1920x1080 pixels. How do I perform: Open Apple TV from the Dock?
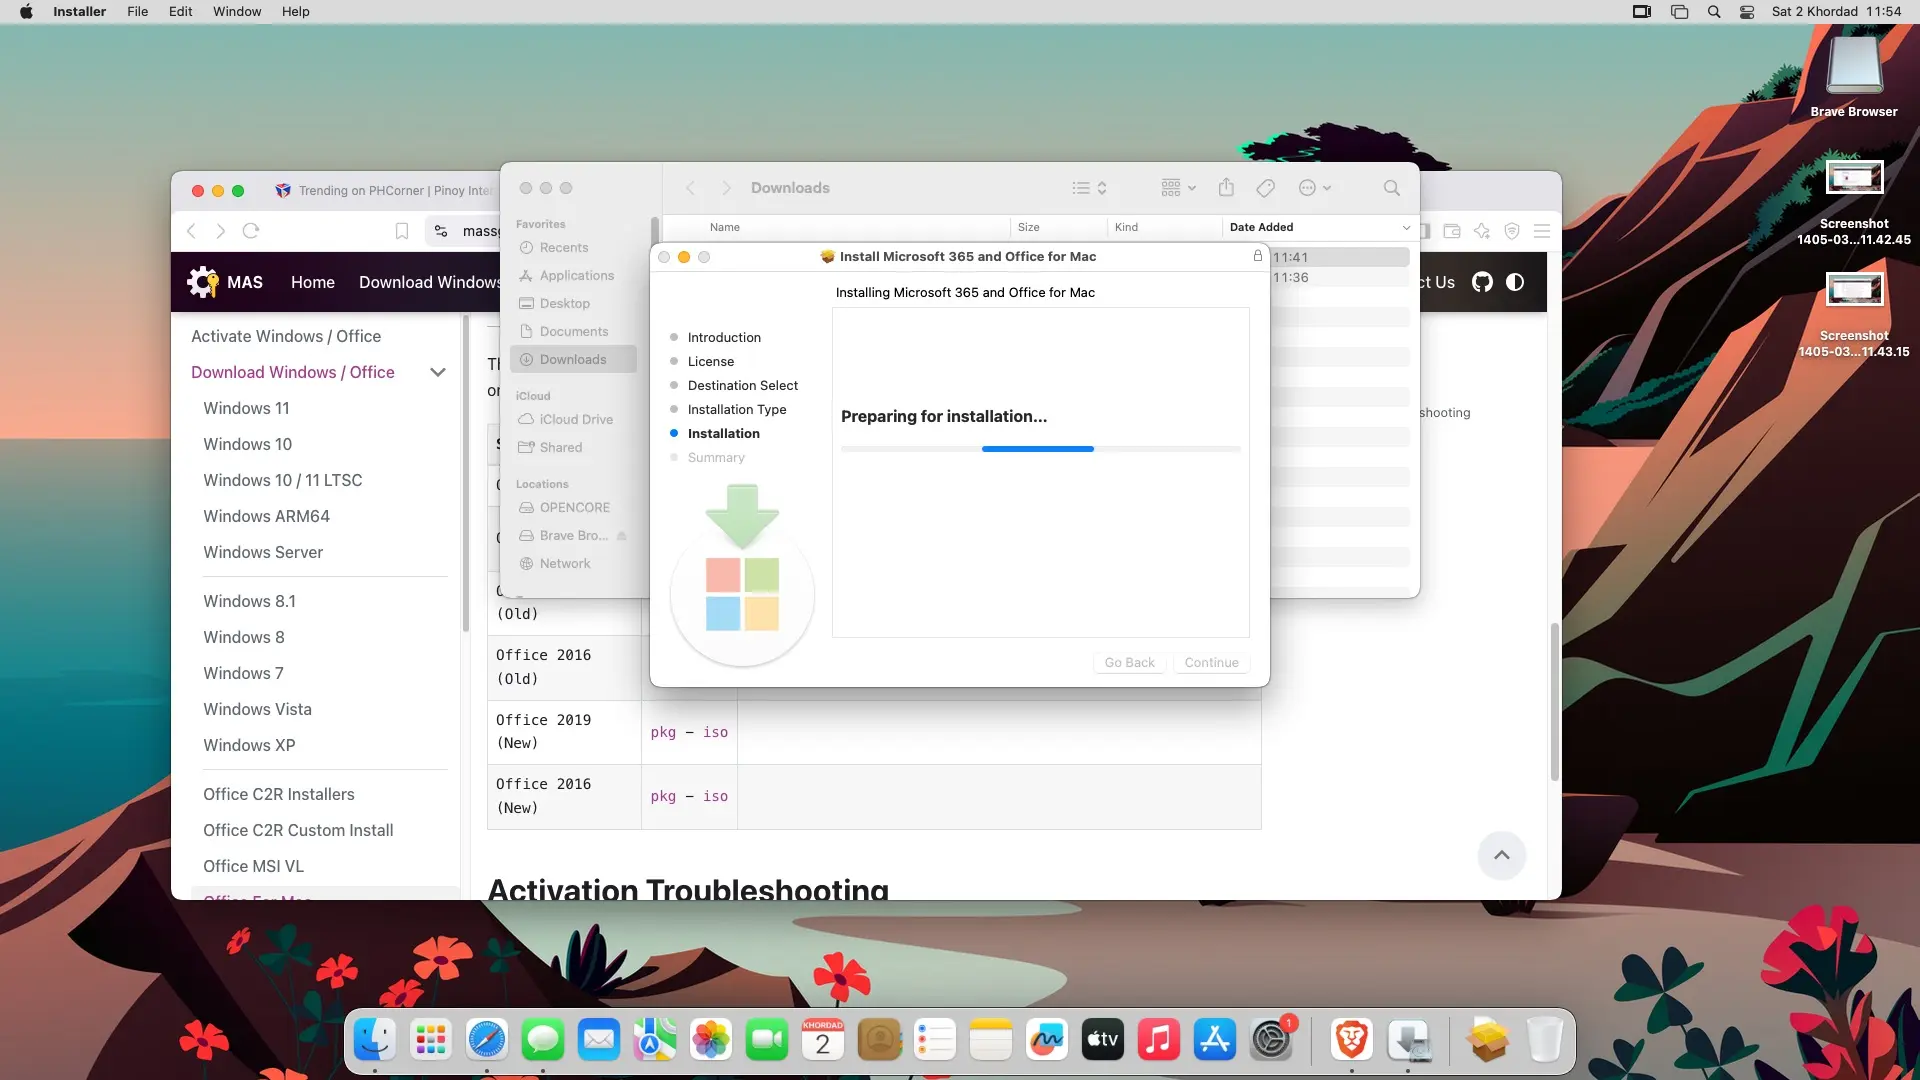click(1103, 1040)
